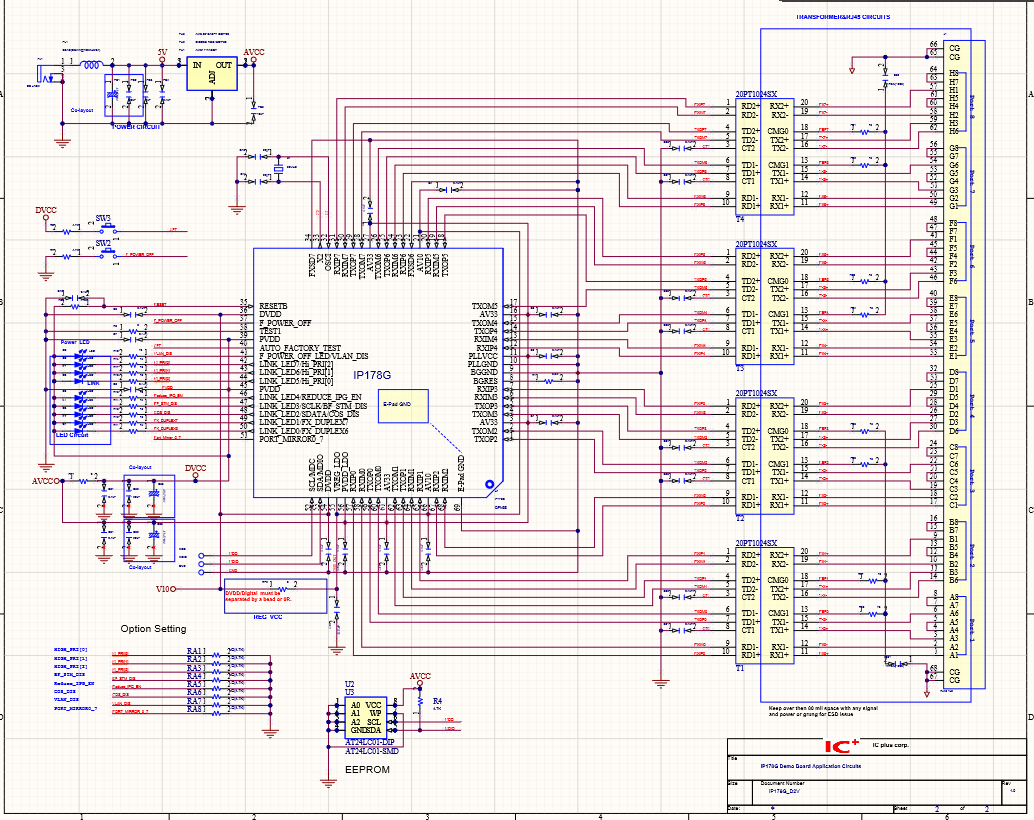This screenshot has height=820, width=1034.
Task: Select the red DVDD/Digital bead note
Action: 258,596
